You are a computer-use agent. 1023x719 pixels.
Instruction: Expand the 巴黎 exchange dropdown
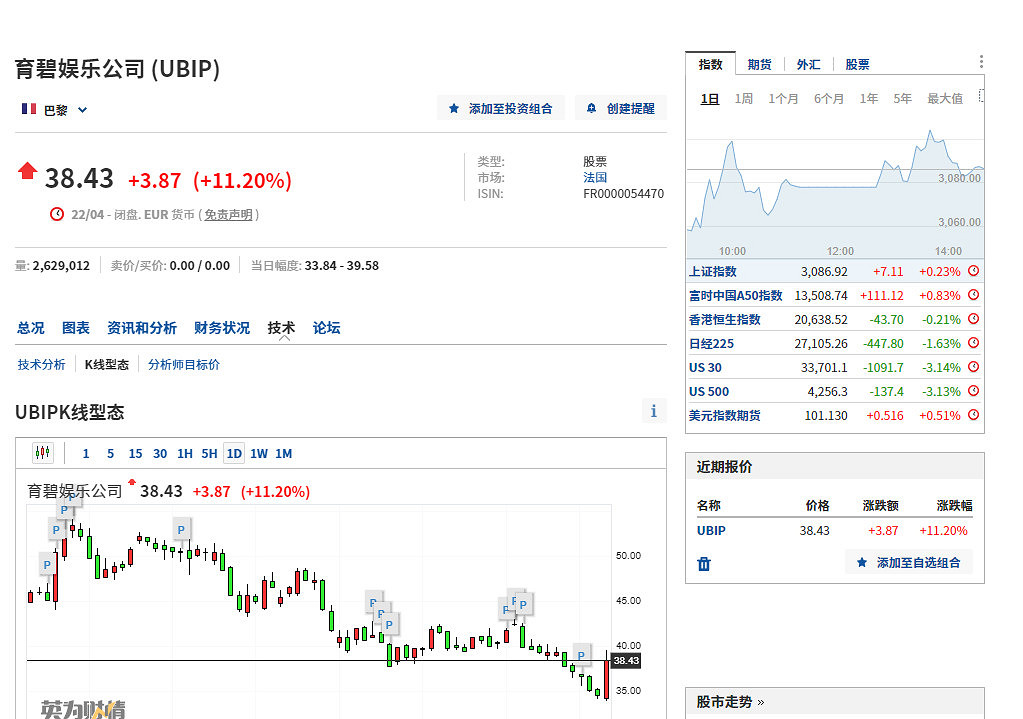coord(55,110)
